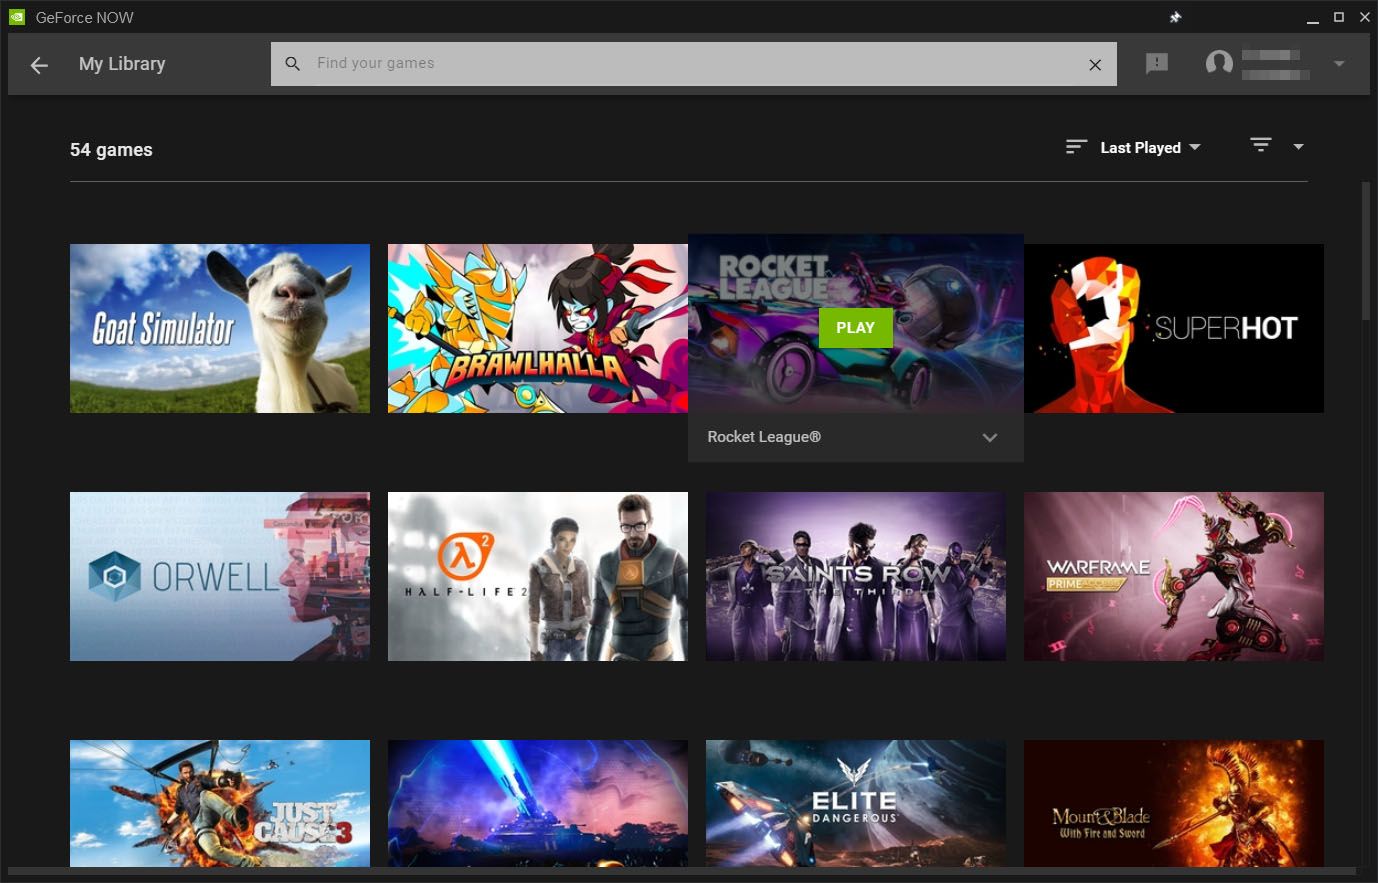Open the account menu dropdown arrow
1378x883 pixels.
point(1339,63)
